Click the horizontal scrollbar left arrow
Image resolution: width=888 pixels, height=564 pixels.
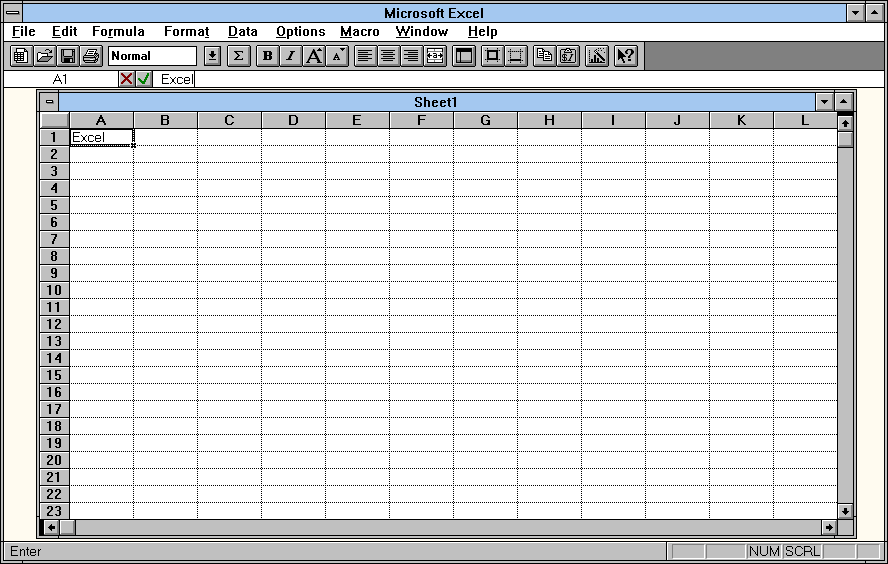coord(51,527)
